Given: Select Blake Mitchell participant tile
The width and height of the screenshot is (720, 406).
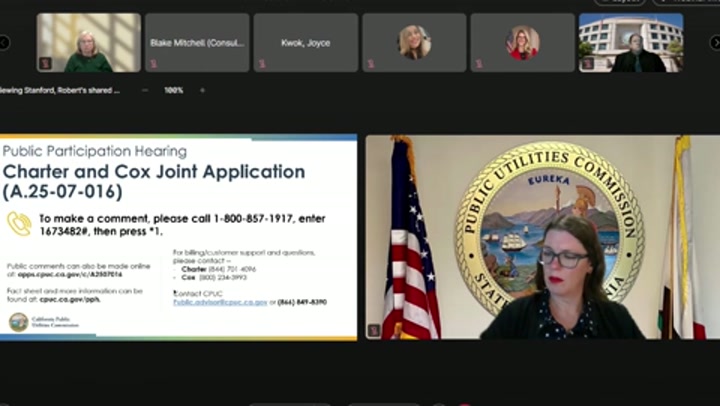Looking at the screenshot, I should tap(197, 42).
